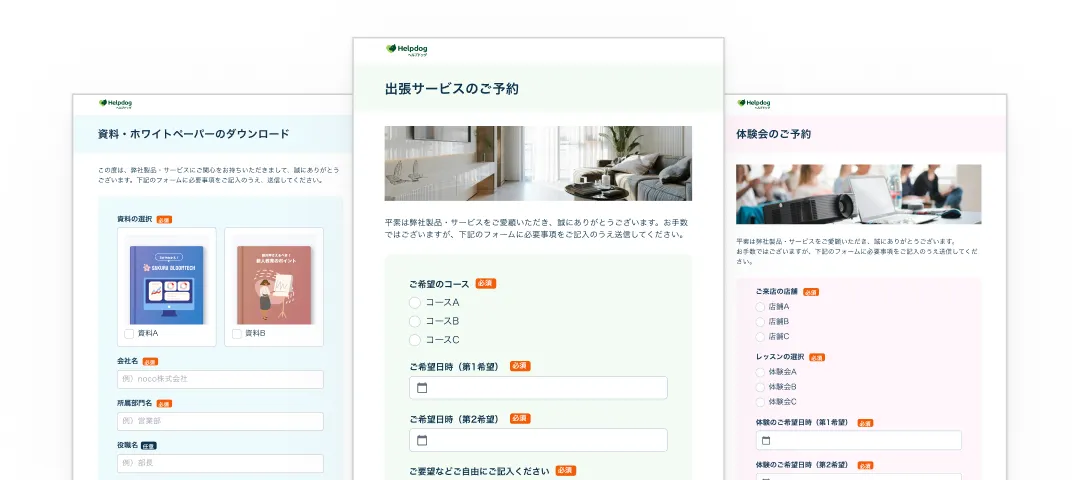Image resolution: width=1080 pixels, height=480 pixels.
Task: Click the ご要望などご自由にご記入ください label
Action: tap(479, 471)
